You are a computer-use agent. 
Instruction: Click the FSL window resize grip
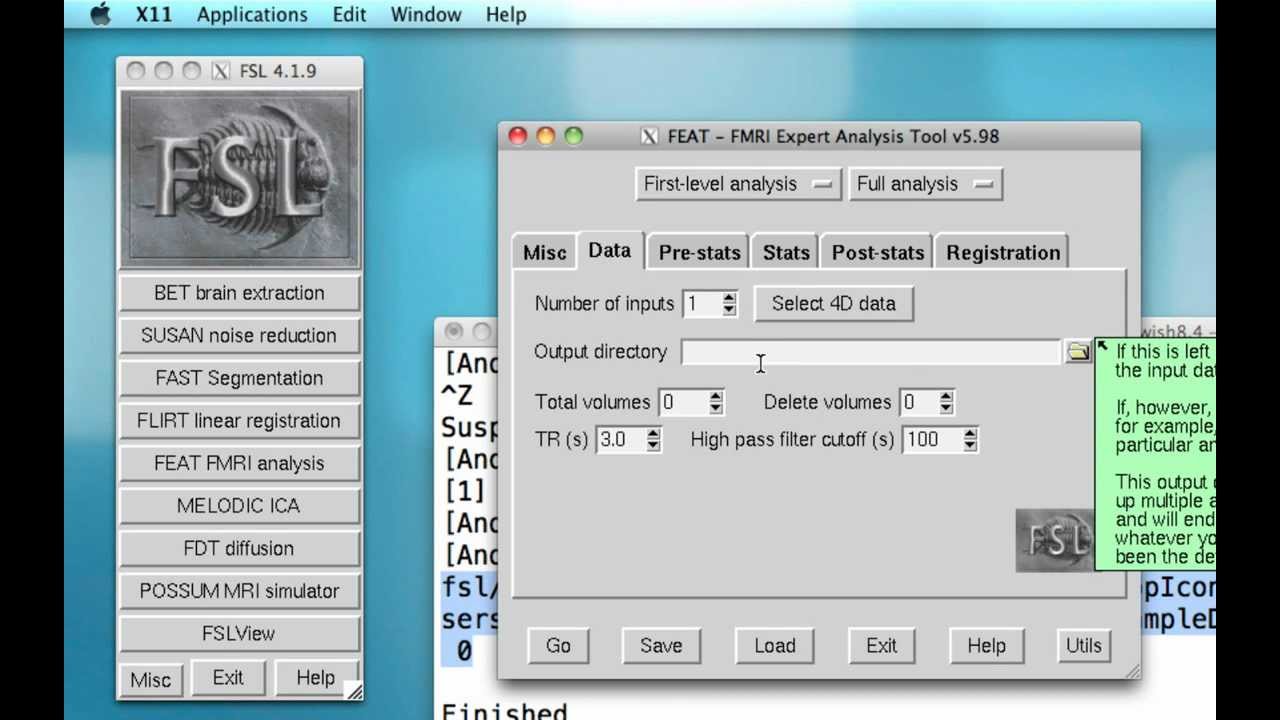point(354,690)
